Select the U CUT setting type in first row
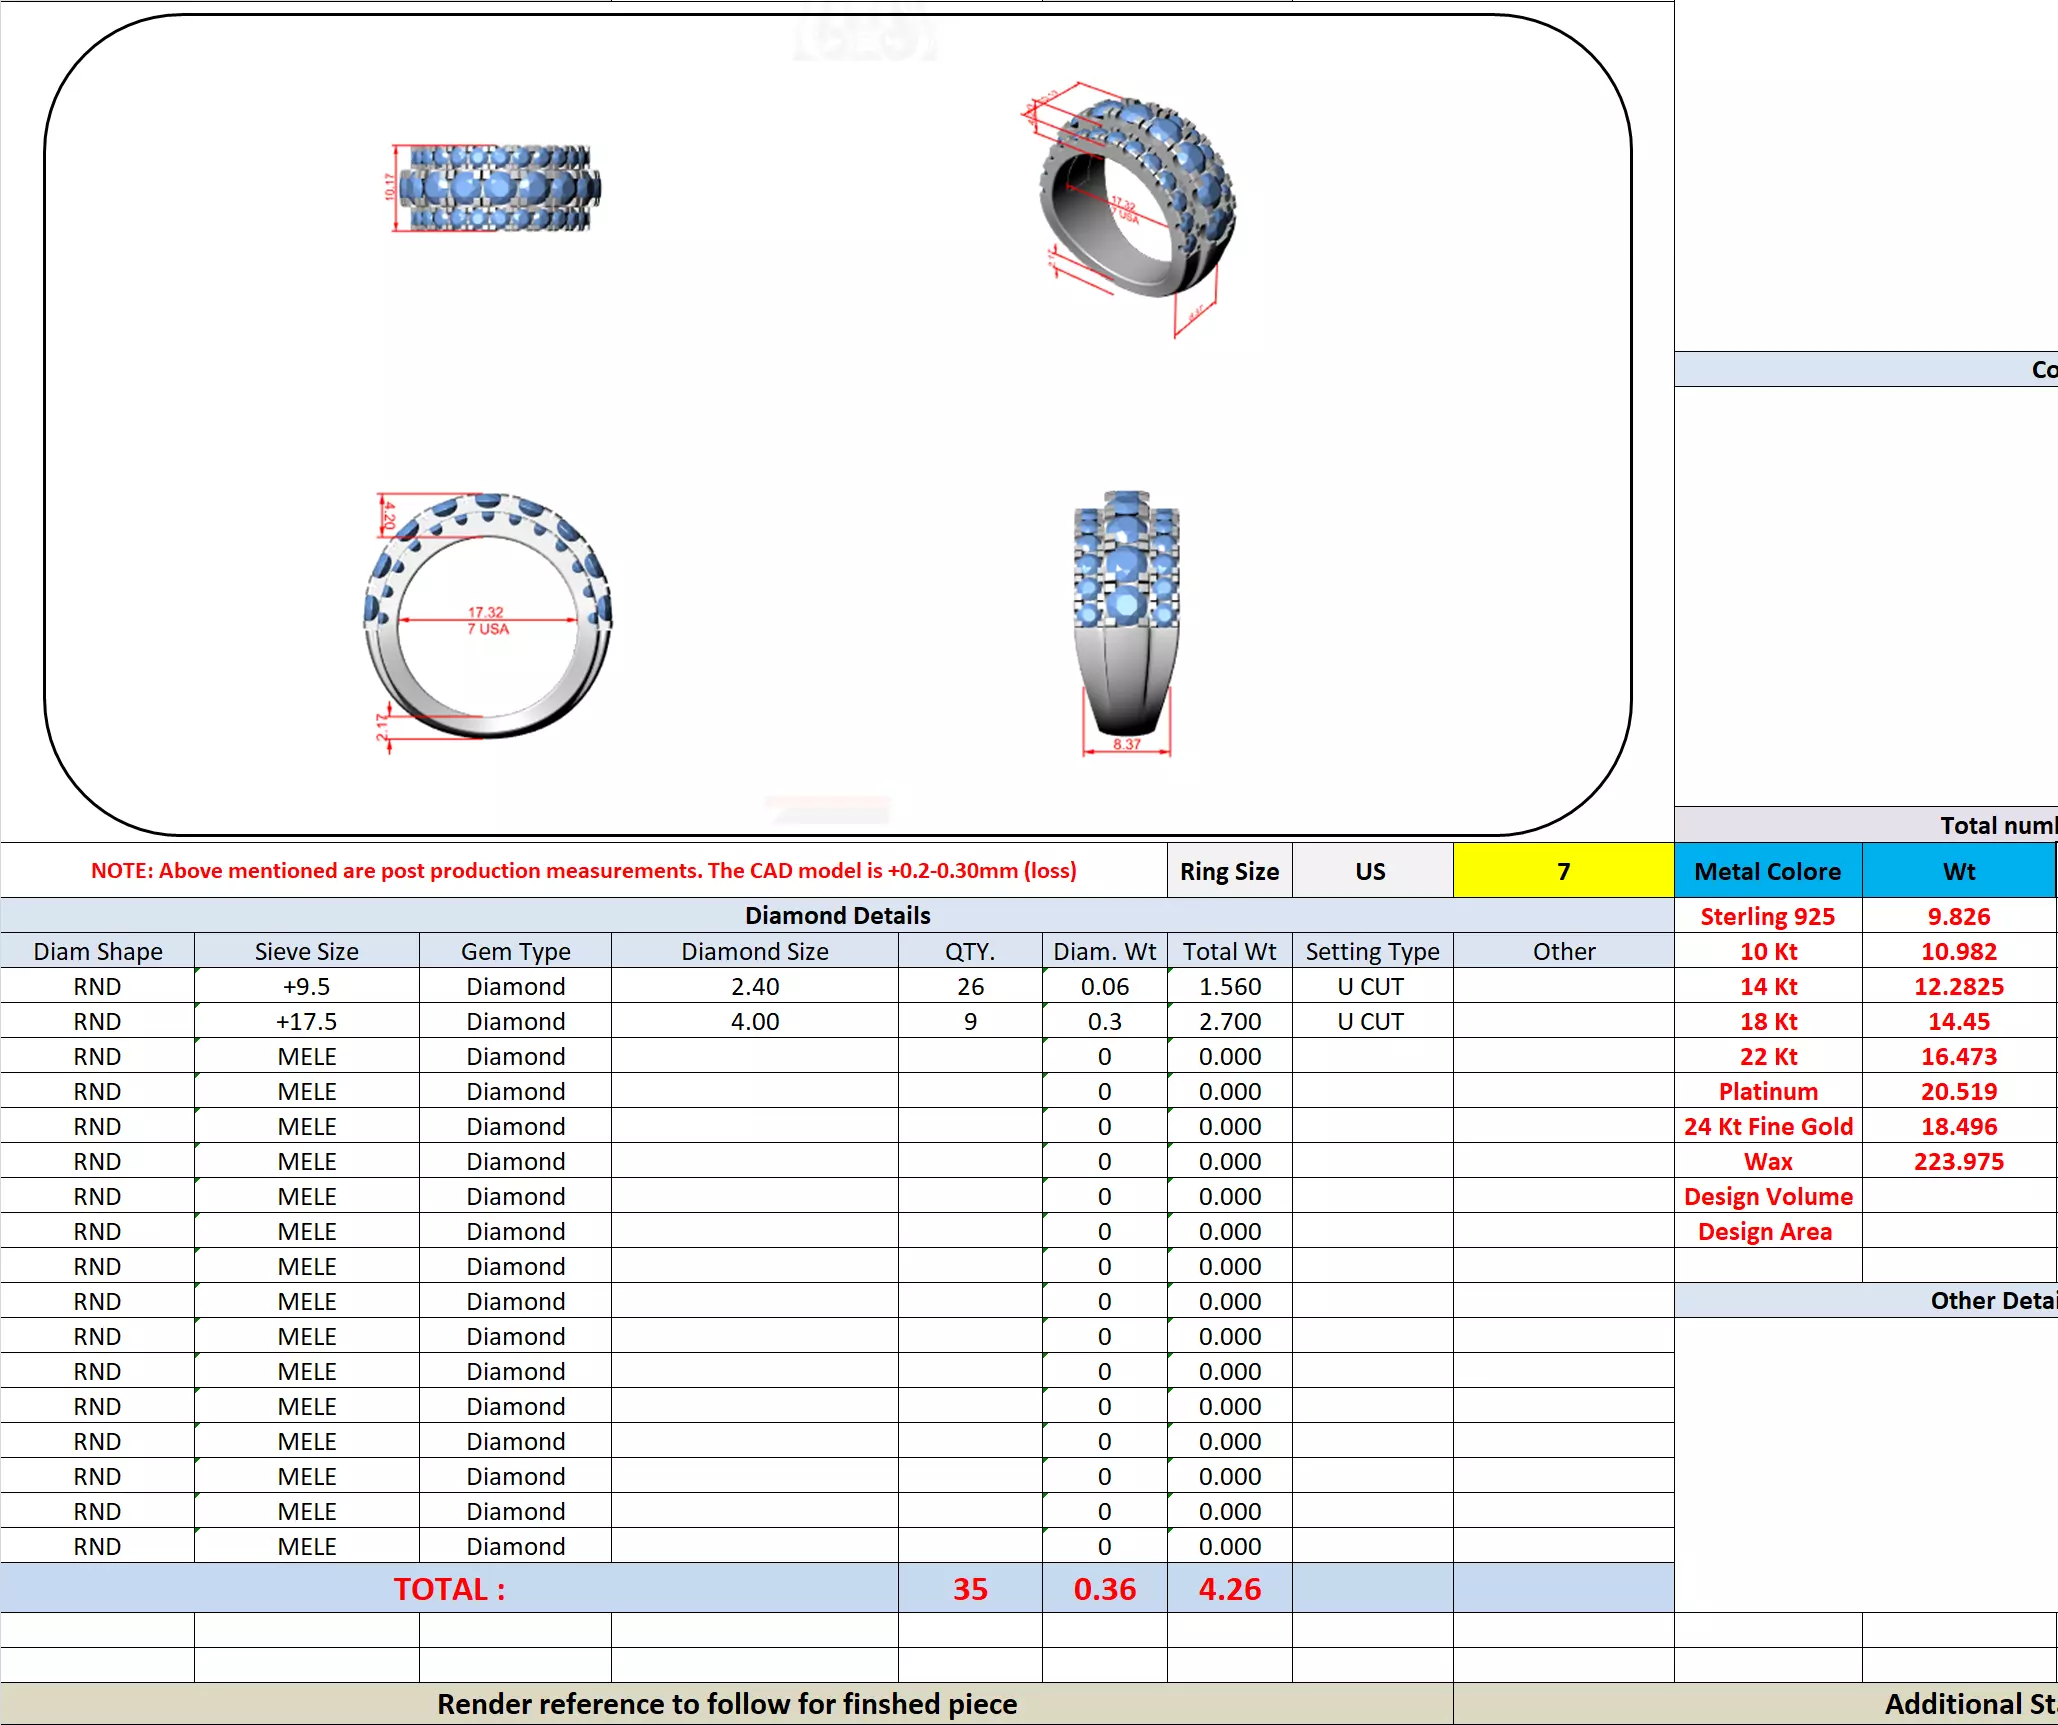 (x=1371, y=986)
